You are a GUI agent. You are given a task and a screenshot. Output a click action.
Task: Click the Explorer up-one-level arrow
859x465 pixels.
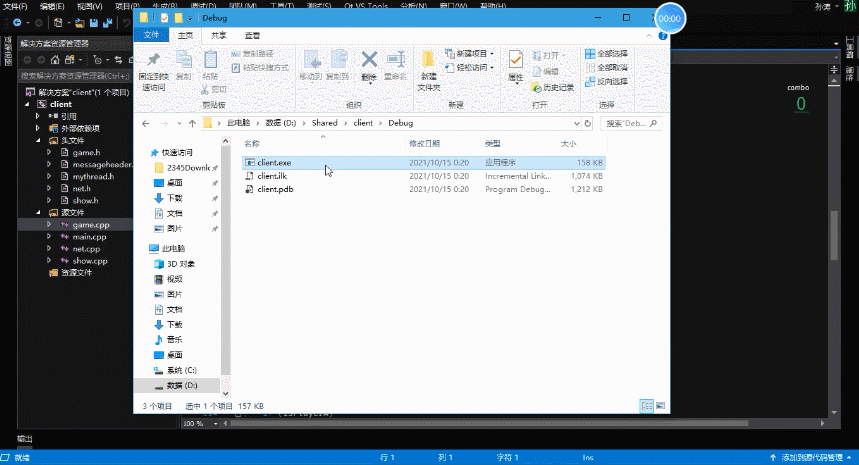pyautogui.click(x=192, y=124)
